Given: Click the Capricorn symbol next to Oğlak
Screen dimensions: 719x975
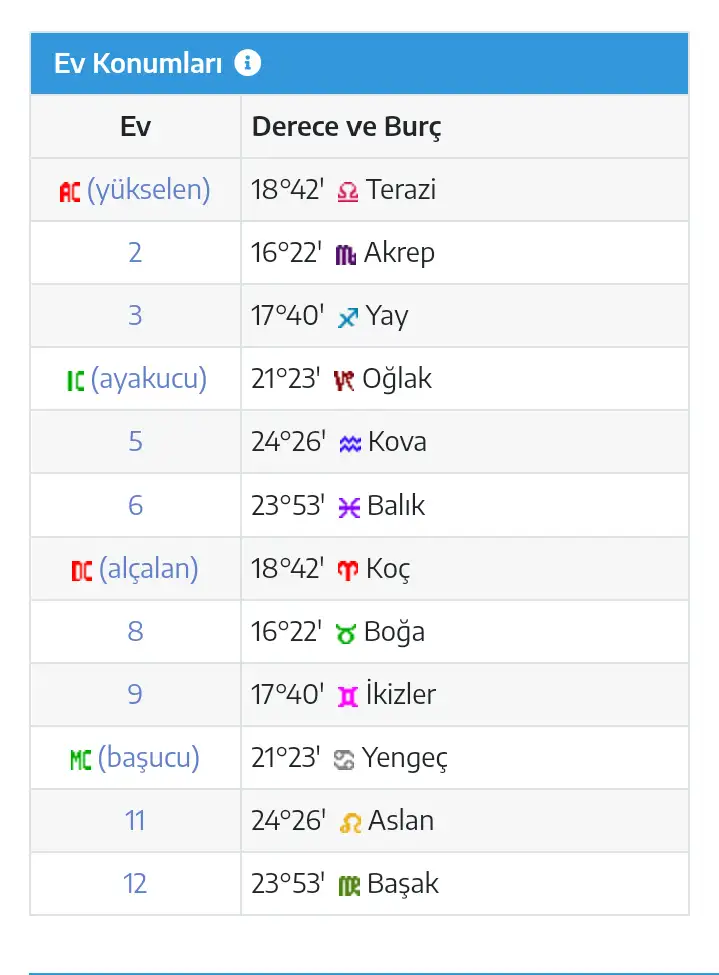Looking at the screenshot, I should [345, 380].
